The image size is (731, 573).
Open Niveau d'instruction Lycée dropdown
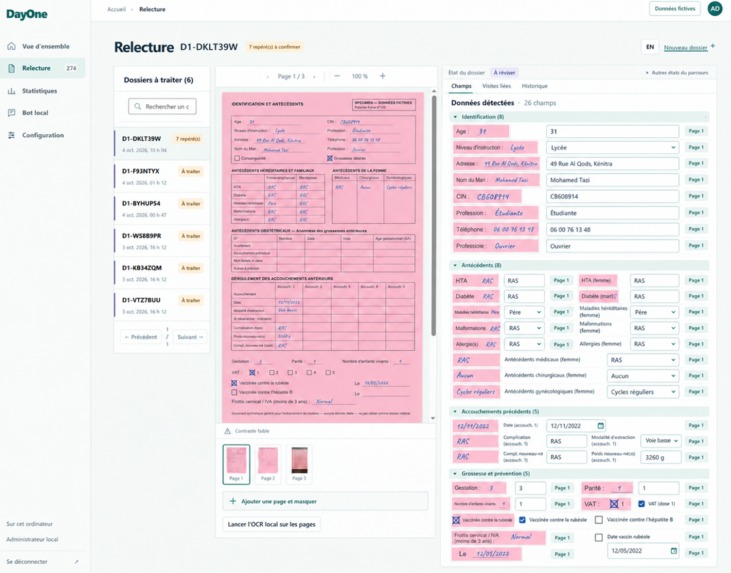(612, 147)
